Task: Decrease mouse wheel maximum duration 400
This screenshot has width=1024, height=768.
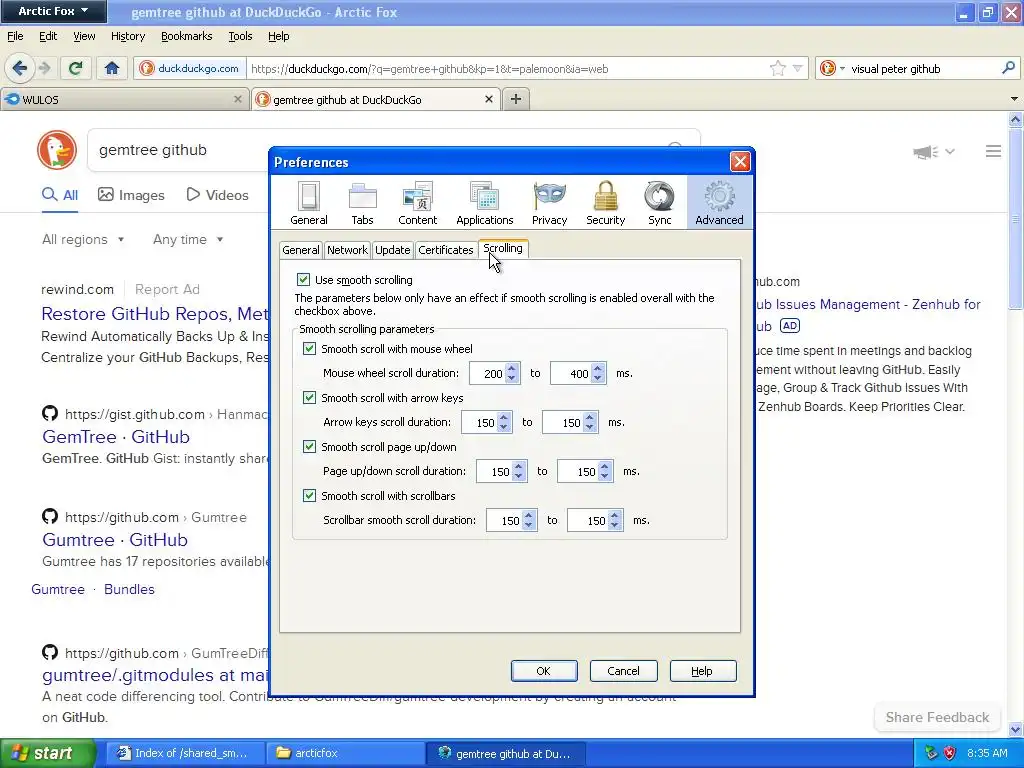Action: click(x=598, y=378)
